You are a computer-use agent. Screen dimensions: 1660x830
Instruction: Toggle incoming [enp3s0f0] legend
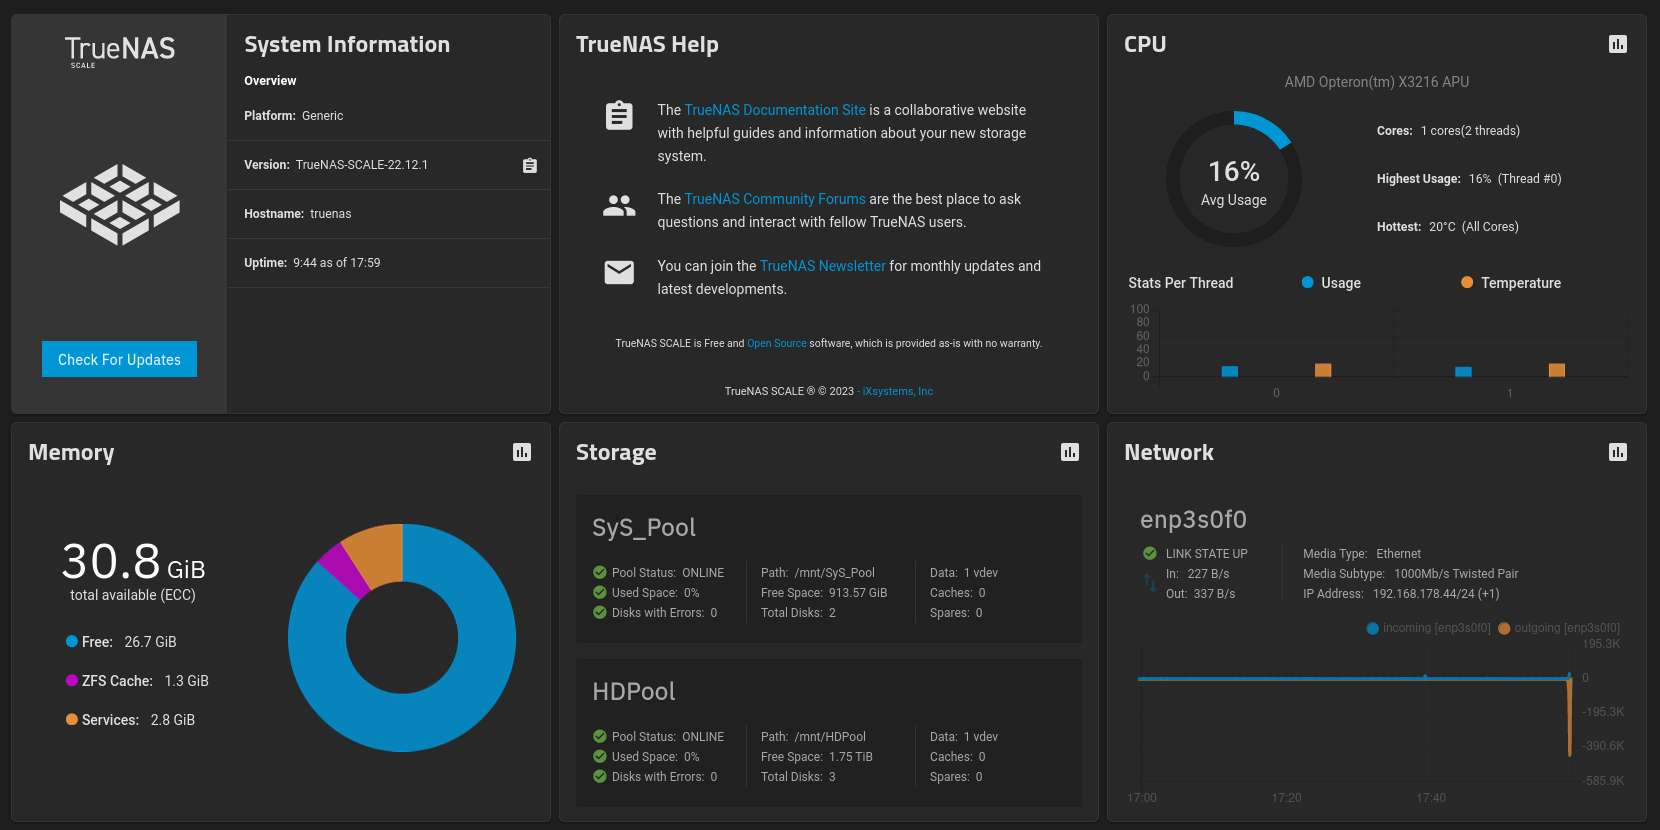click(x=1428, y=628)
